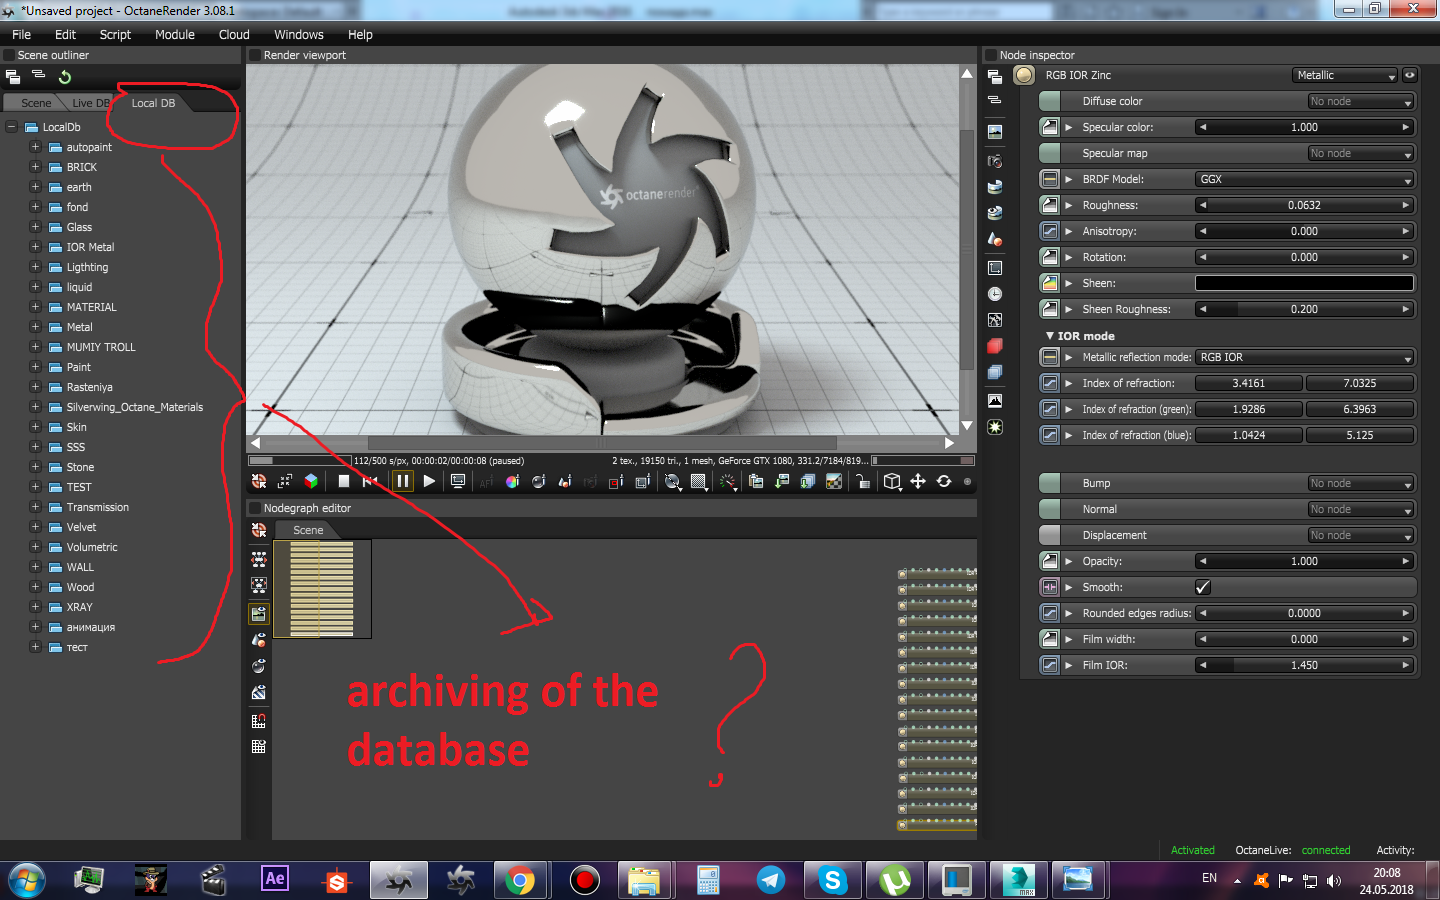Click the Anisotropy node-type icon
Image resolution: width=1440 pixels, height=900 pixels.
click(1049, 231)
